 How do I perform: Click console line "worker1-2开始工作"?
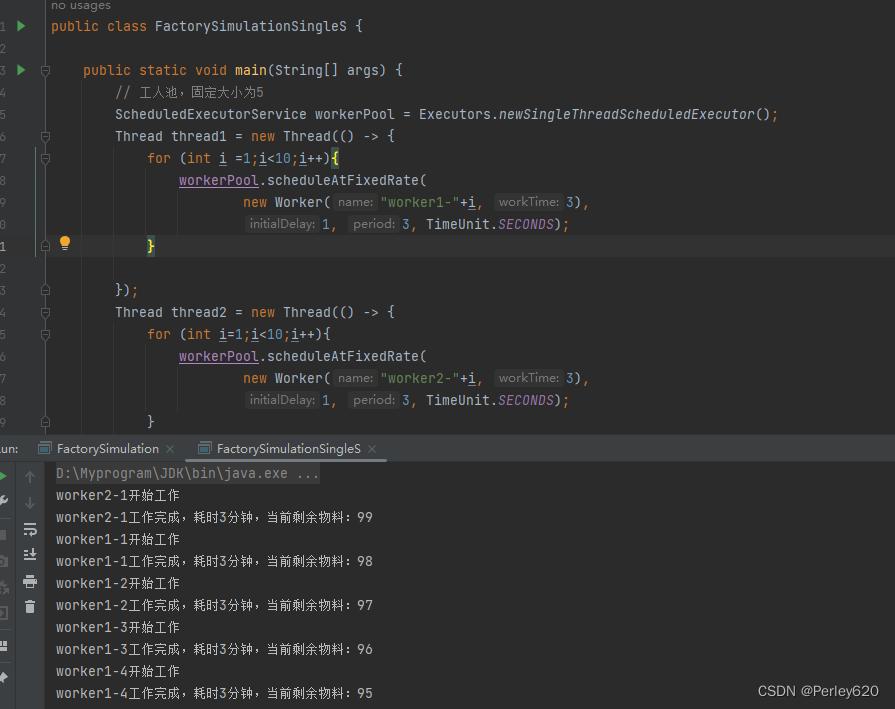(118, 583)
